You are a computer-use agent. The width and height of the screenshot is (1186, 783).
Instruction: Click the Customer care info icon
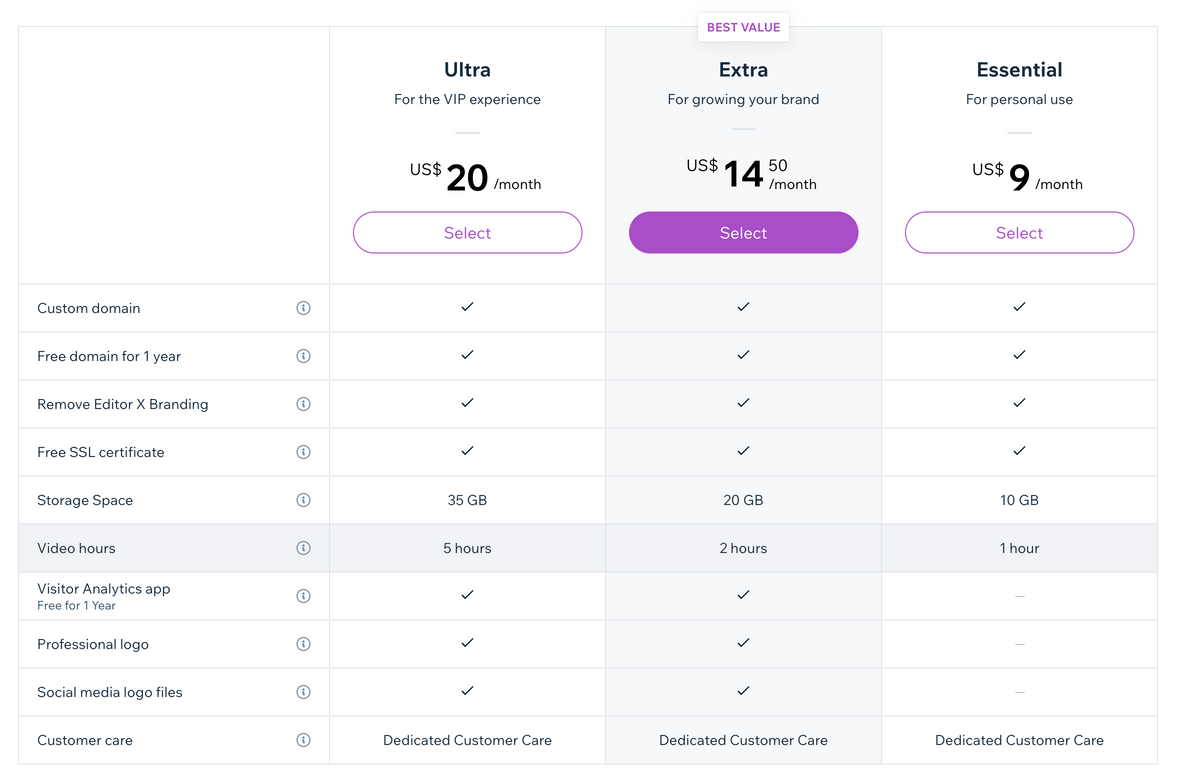point(303,740)
